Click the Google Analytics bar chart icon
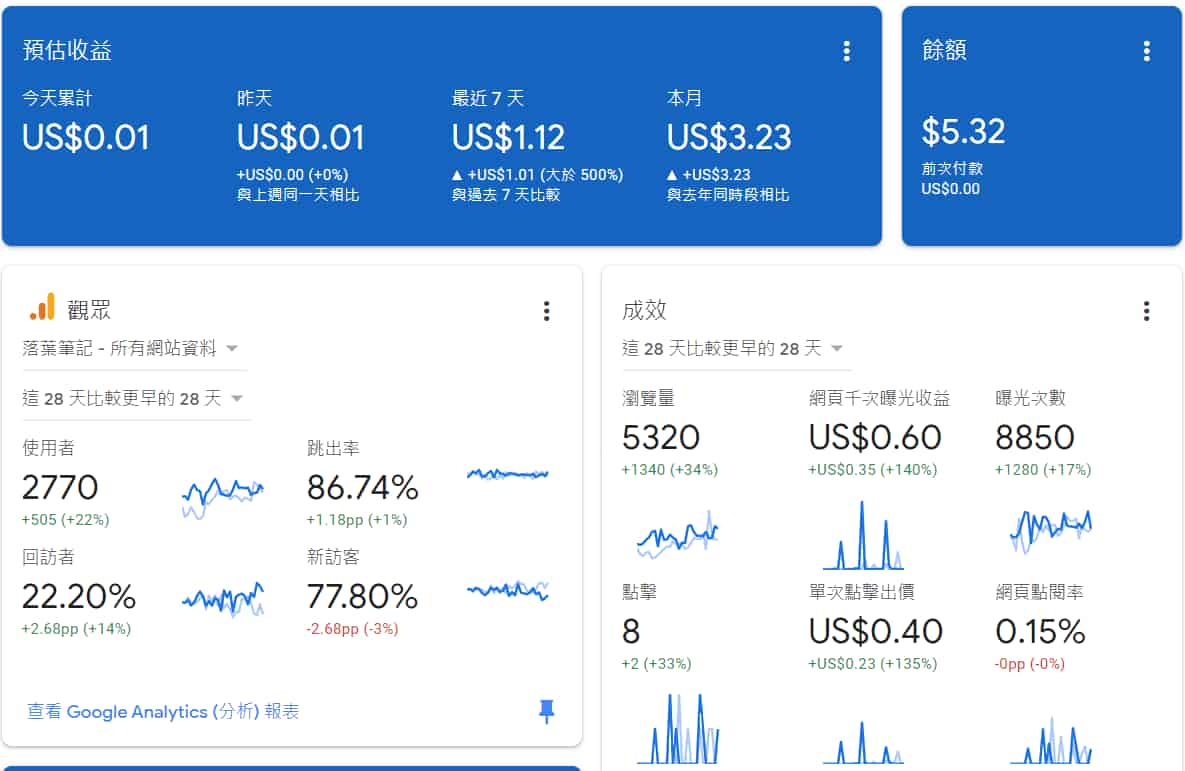This screenshot has width=1185, height=771. tap(42, 308)
